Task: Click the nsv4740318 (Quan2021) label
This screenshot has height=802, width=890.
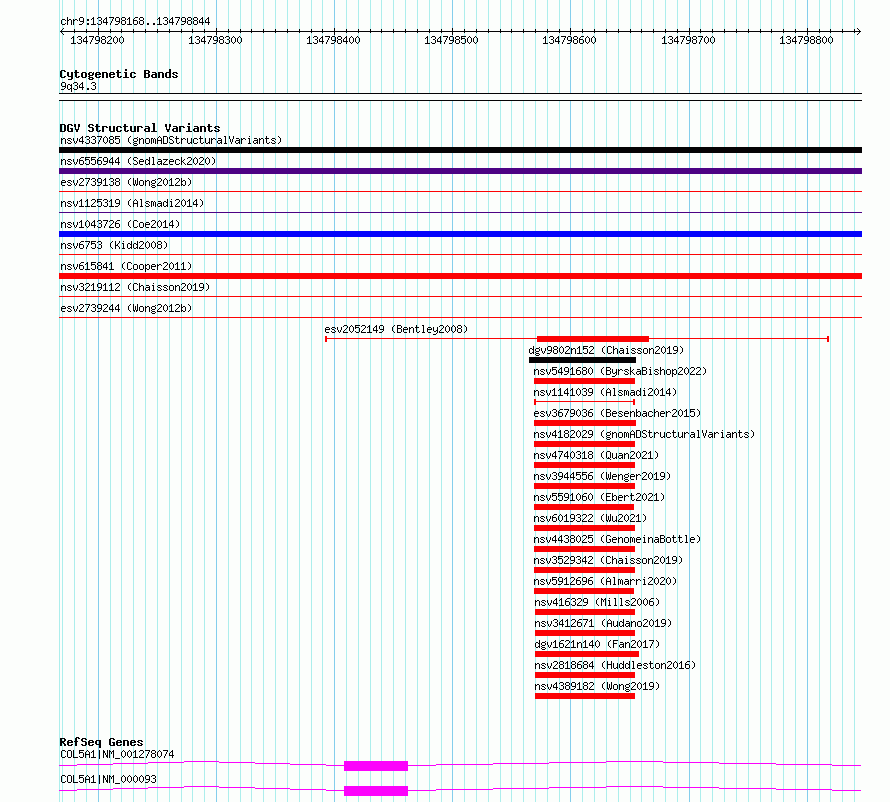Action: click(596, 455)
